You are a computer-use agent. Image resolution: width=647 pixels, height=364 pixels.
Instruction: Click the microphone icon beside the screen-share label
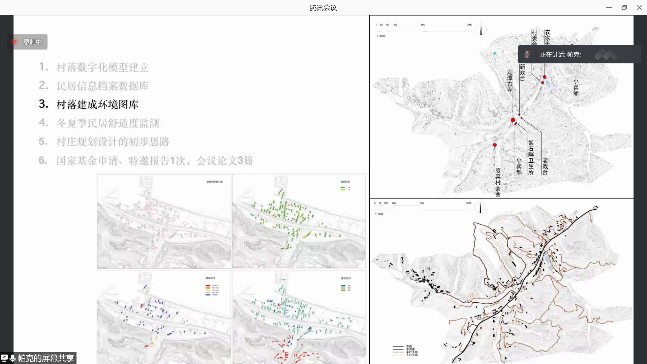point(13,358)
